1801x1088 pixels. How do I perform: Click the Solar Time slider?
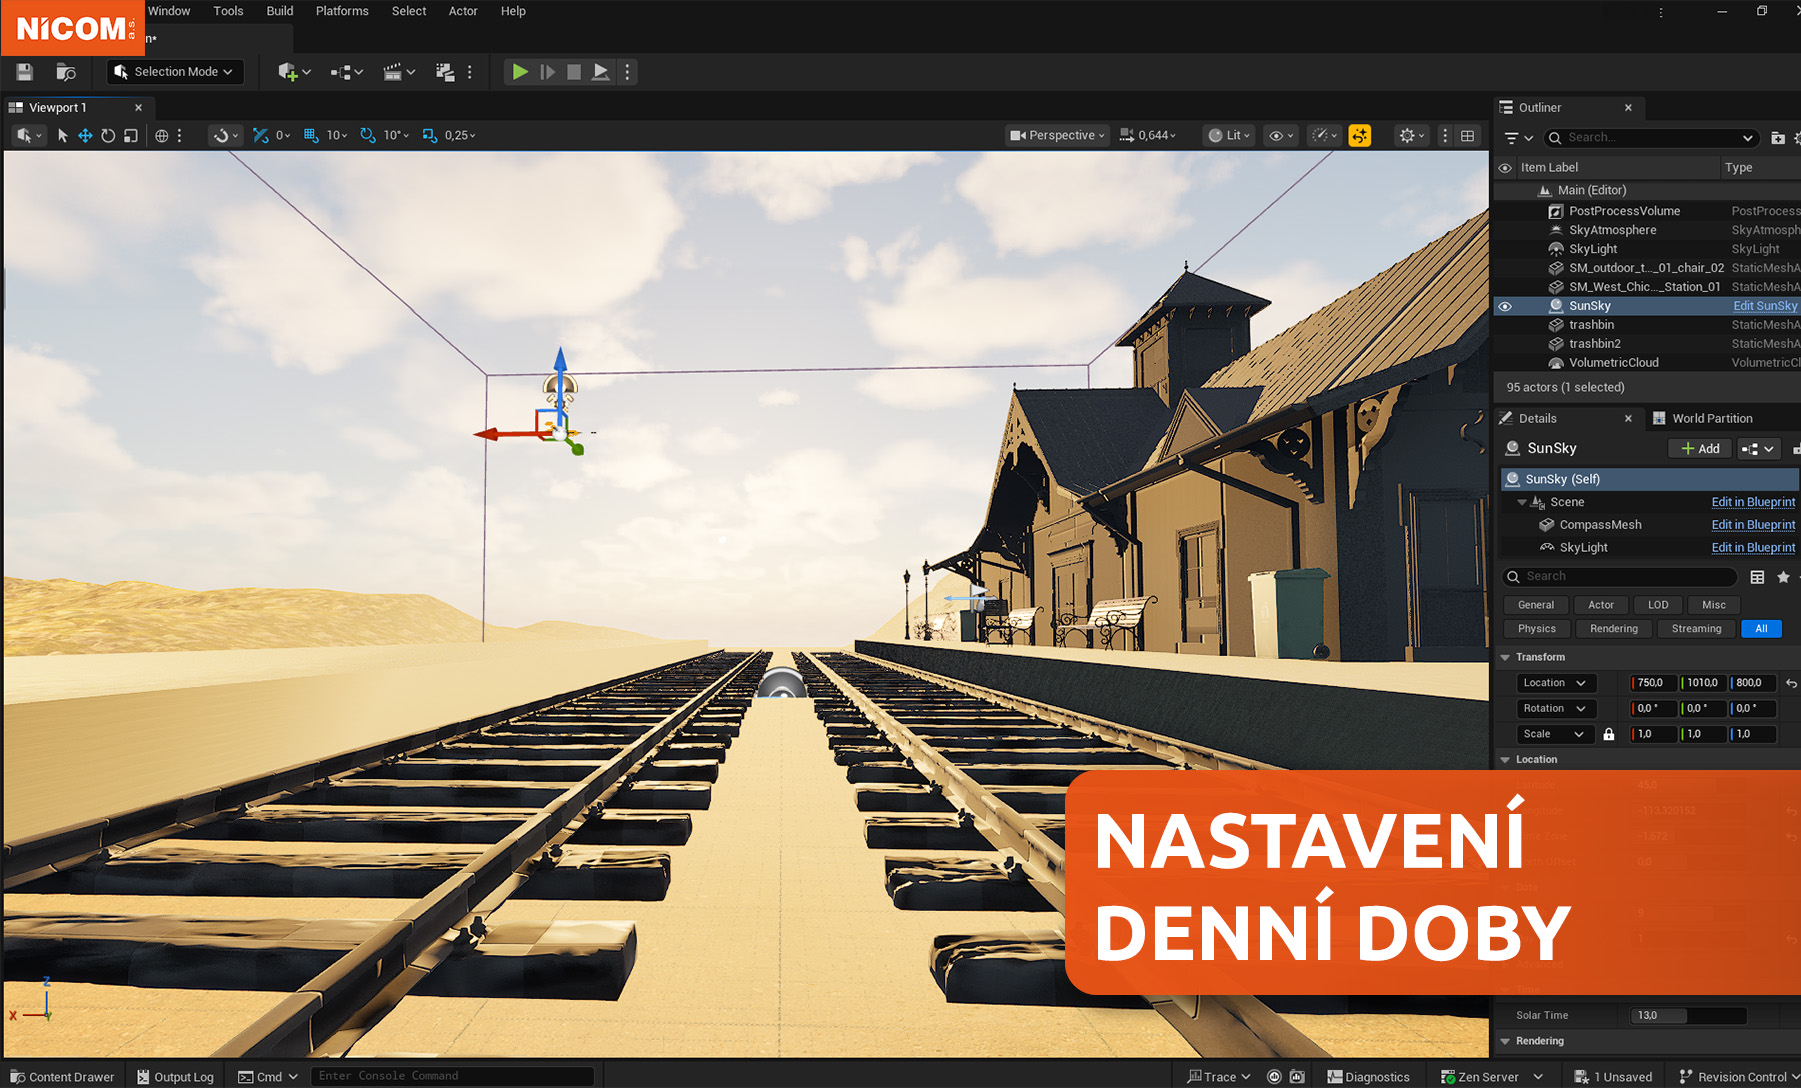[1687, 1015]
